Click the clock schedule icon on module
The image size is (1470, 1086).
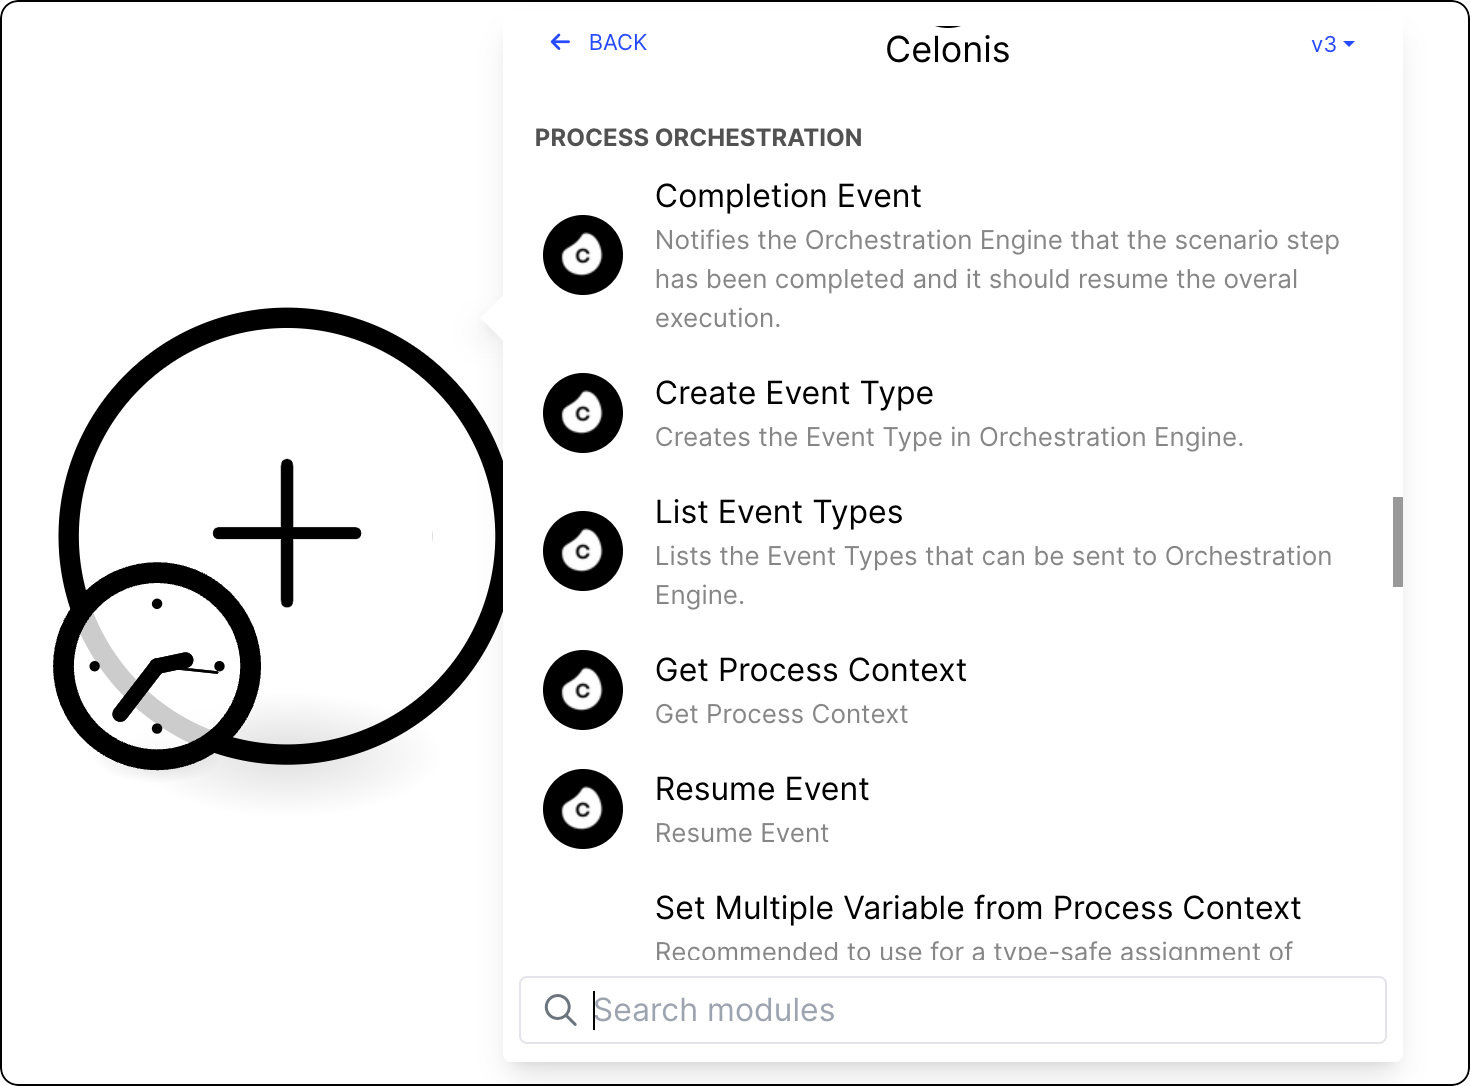point(157,666)
